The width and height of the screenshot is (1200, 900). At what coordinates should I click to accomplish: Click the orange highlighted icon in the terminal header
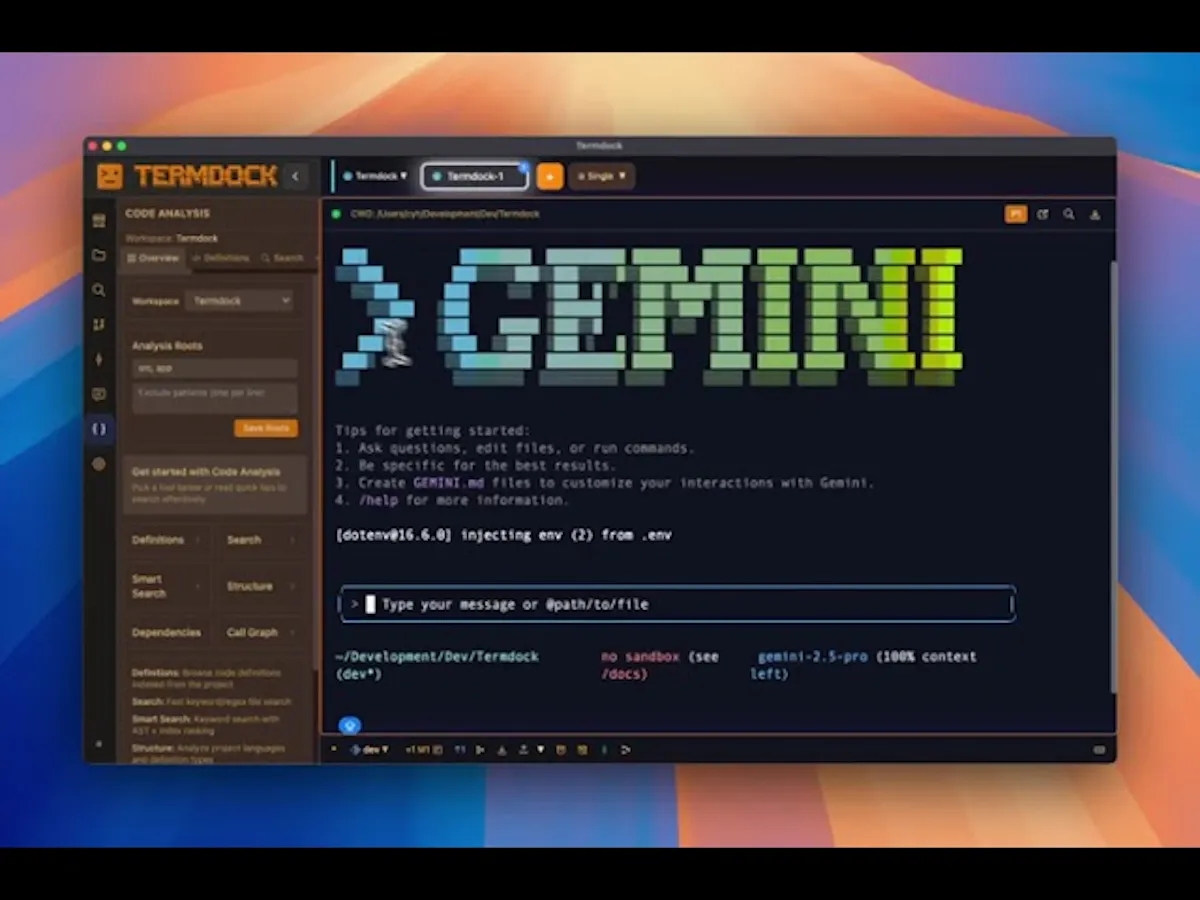(1016, 214)
